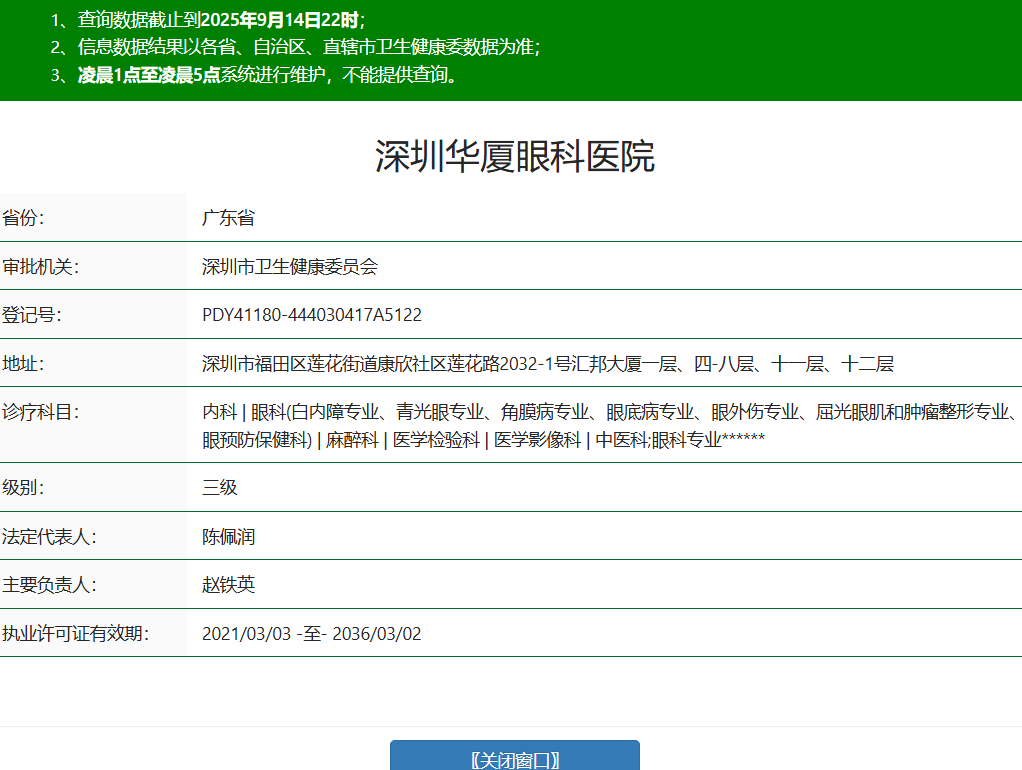Click the value 深圳市卫生健康委员会
The height and width of the screenshot is (770, 1022).
[x=290, y=267]
